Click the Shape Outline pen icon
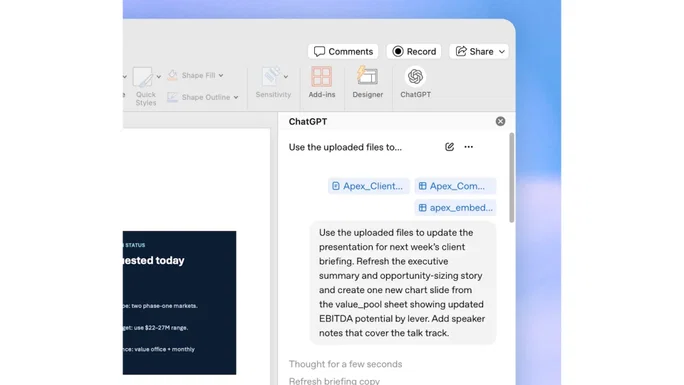684x385 pixels. [x=172, y=97]
